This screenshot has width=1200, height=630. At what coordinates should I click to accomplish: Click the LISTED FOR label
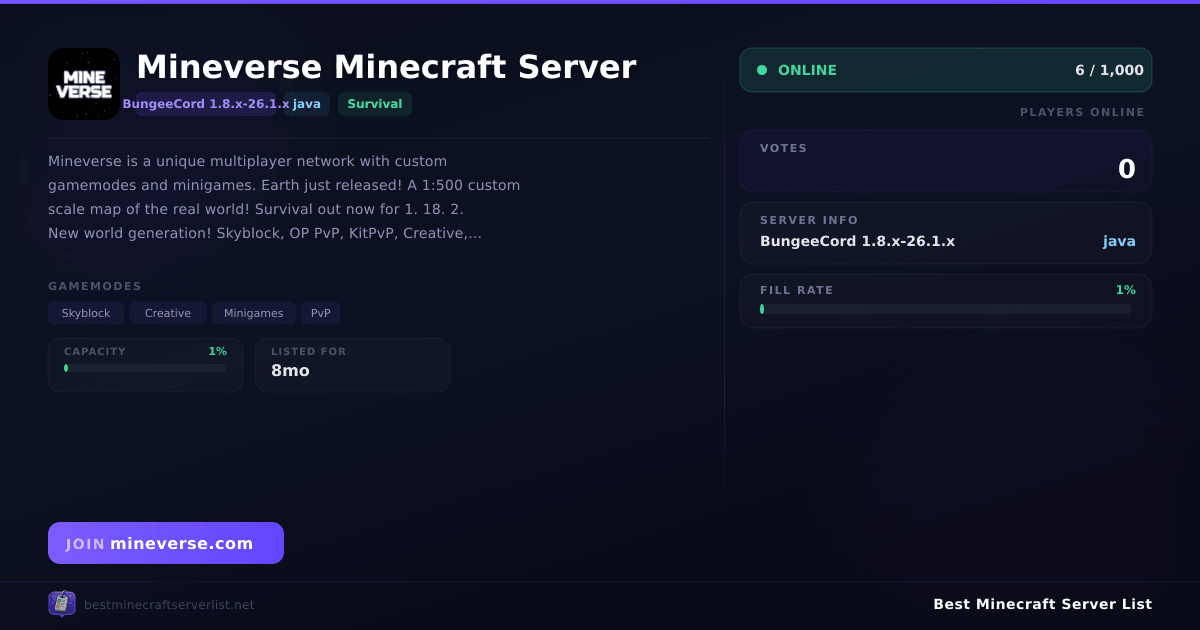click(308, 352)
